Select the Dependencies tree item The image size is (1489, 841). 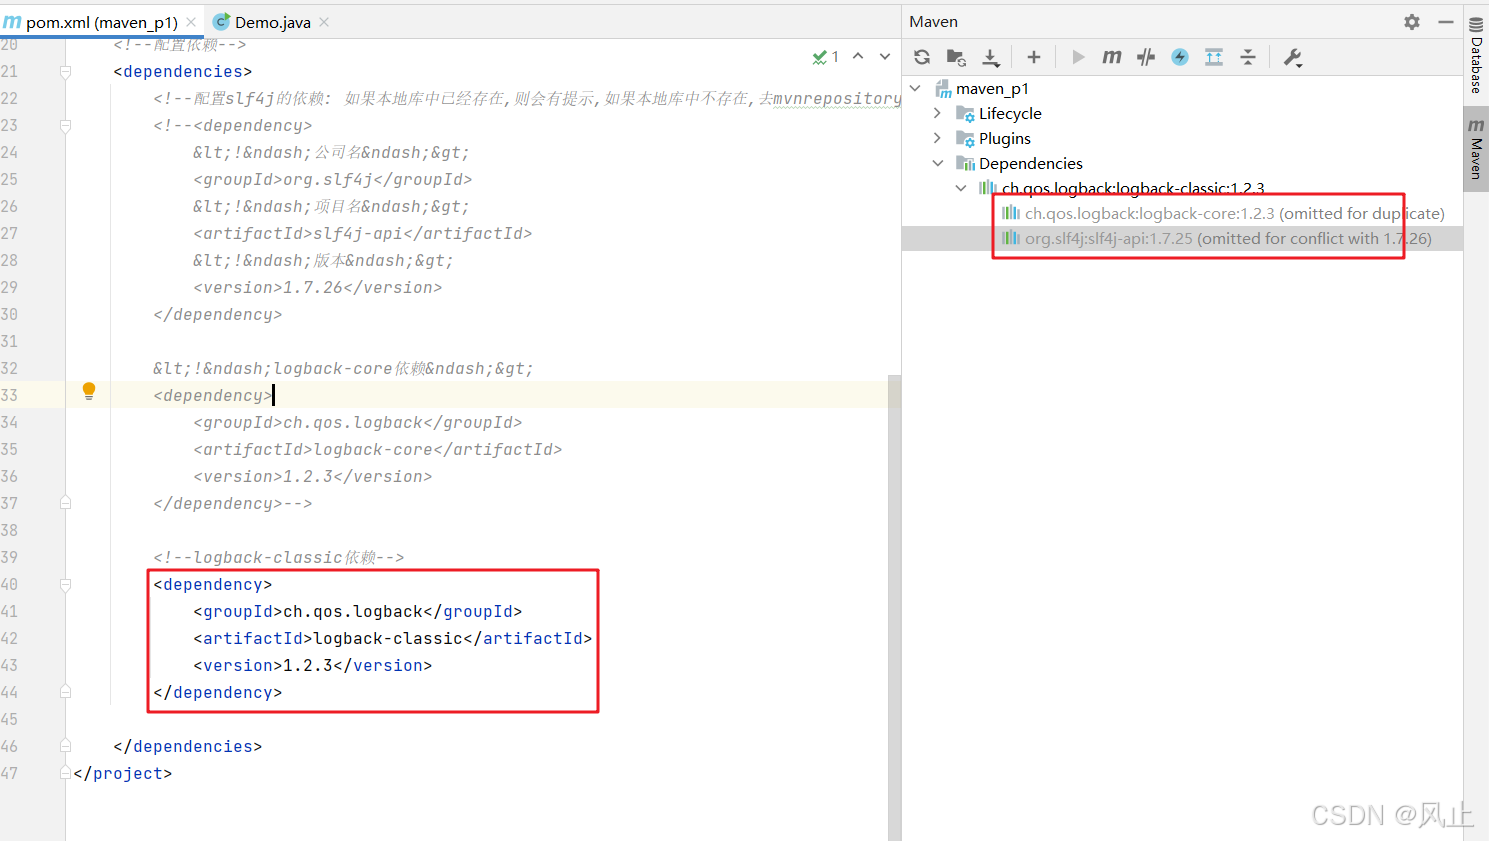point(1031,164)
